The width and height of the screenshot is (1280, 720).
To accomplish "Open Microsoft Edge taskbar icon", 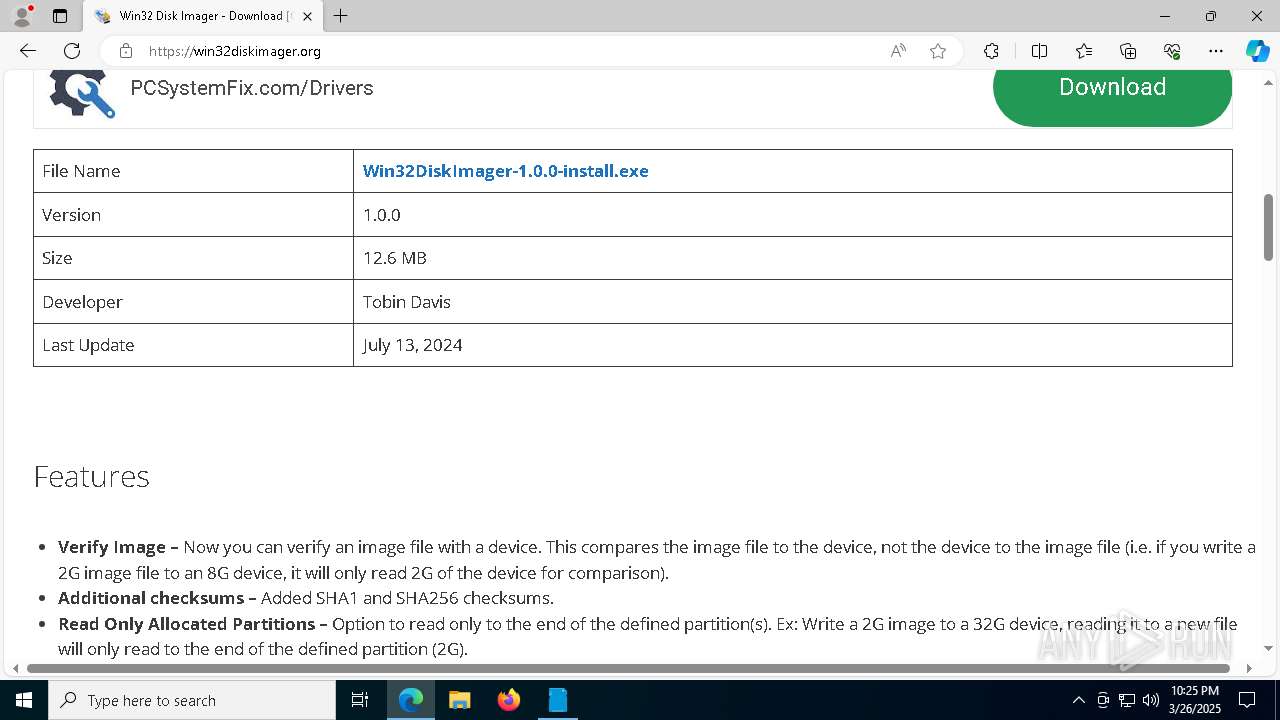I will point(411,700).
